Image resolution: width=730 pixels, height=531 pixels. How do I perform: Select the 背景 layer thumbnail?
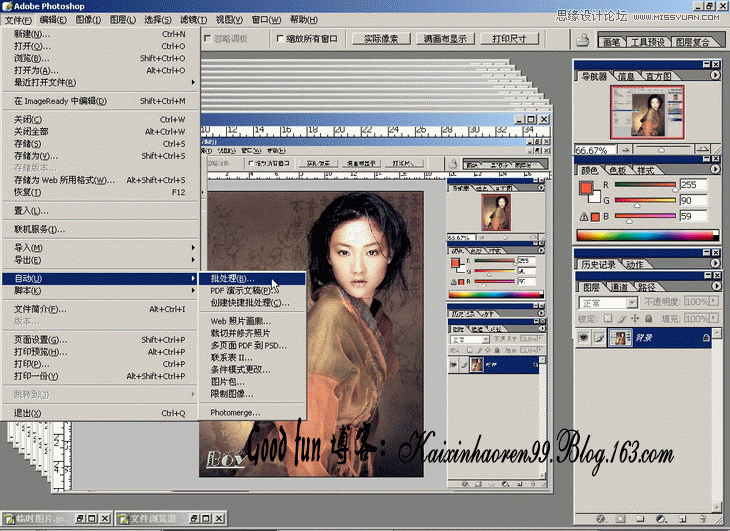(x=620, y=338)
